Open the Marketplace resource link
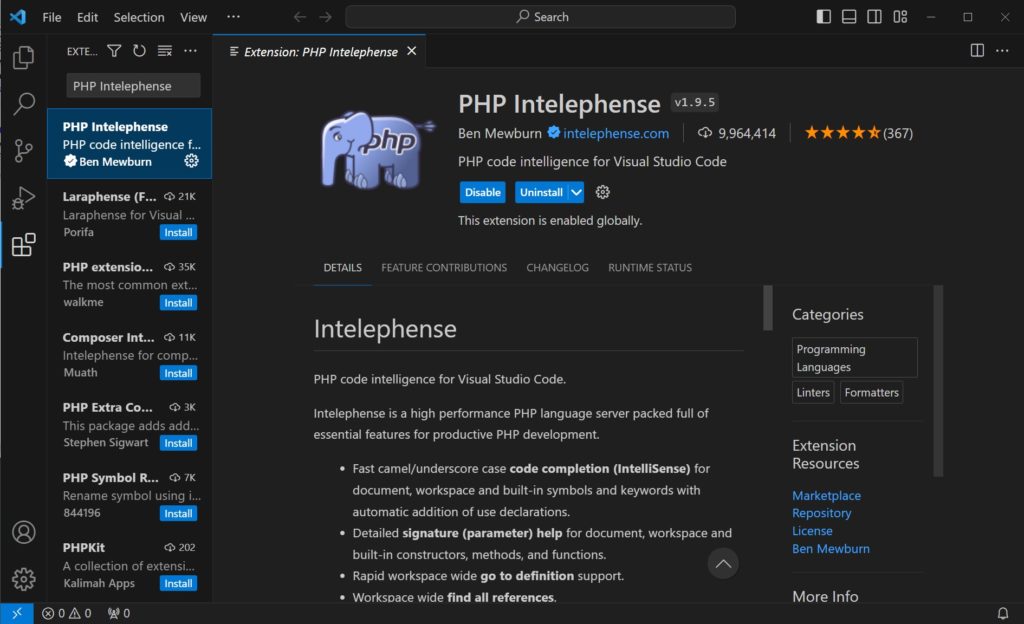Image resolution: width=1024 pixels, height=624 pixels. pos(826,495)
